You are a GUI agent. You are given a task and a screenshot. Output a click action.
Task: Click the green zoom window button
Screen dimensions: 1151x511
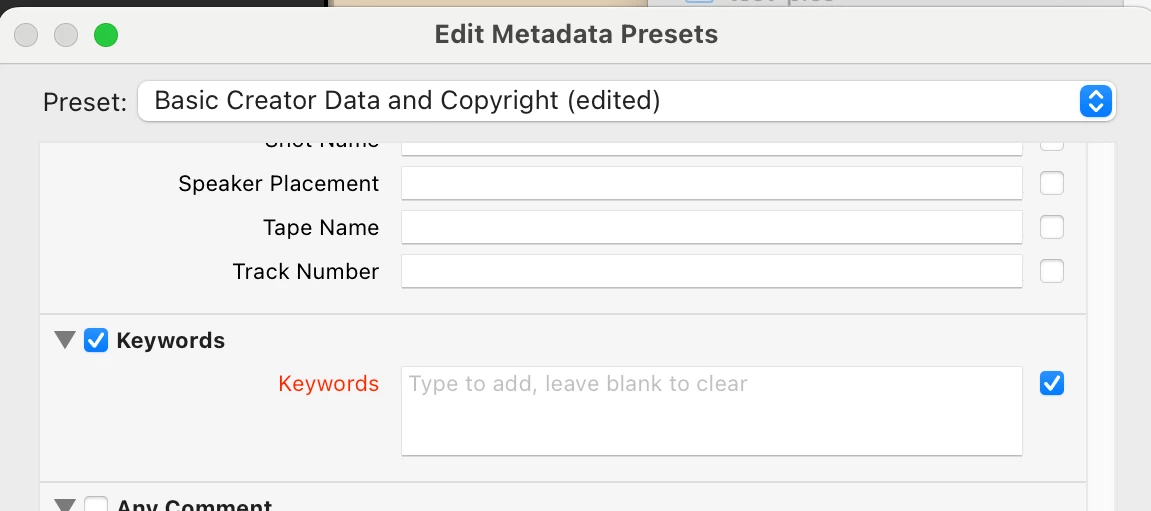(106, 35)
